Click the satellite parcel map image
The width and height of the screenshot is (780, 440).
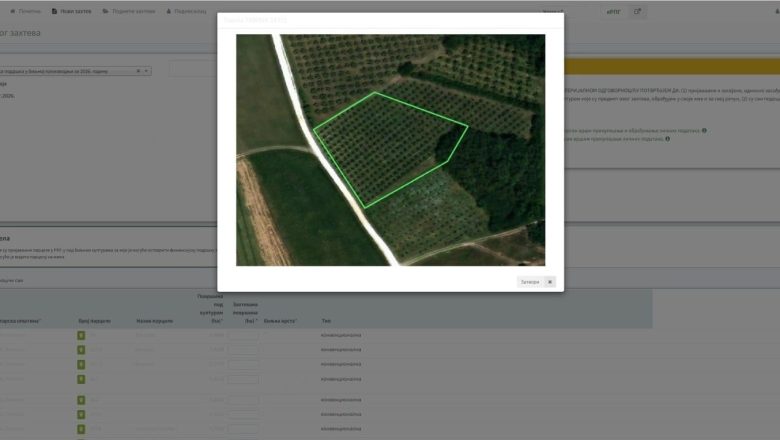390,150
